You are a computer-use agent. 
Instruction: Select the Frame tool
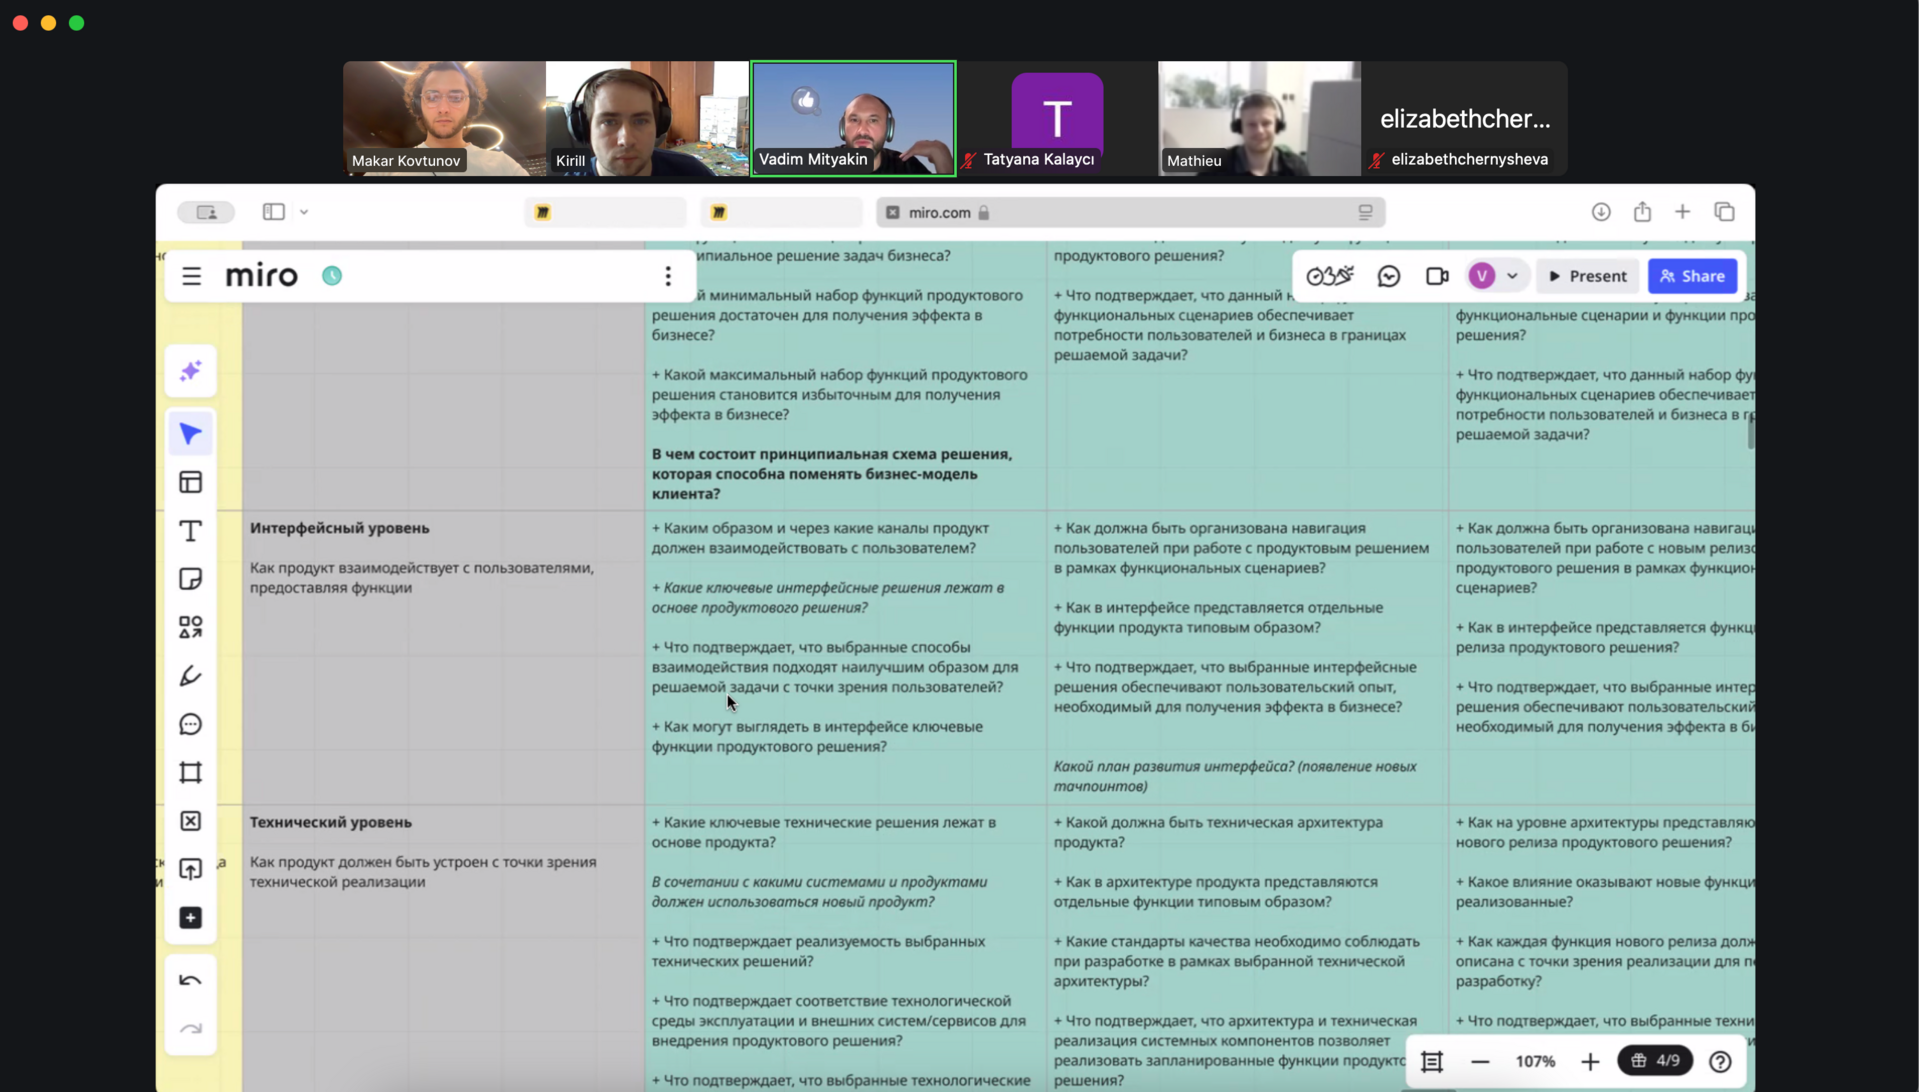tap(190, 773)
